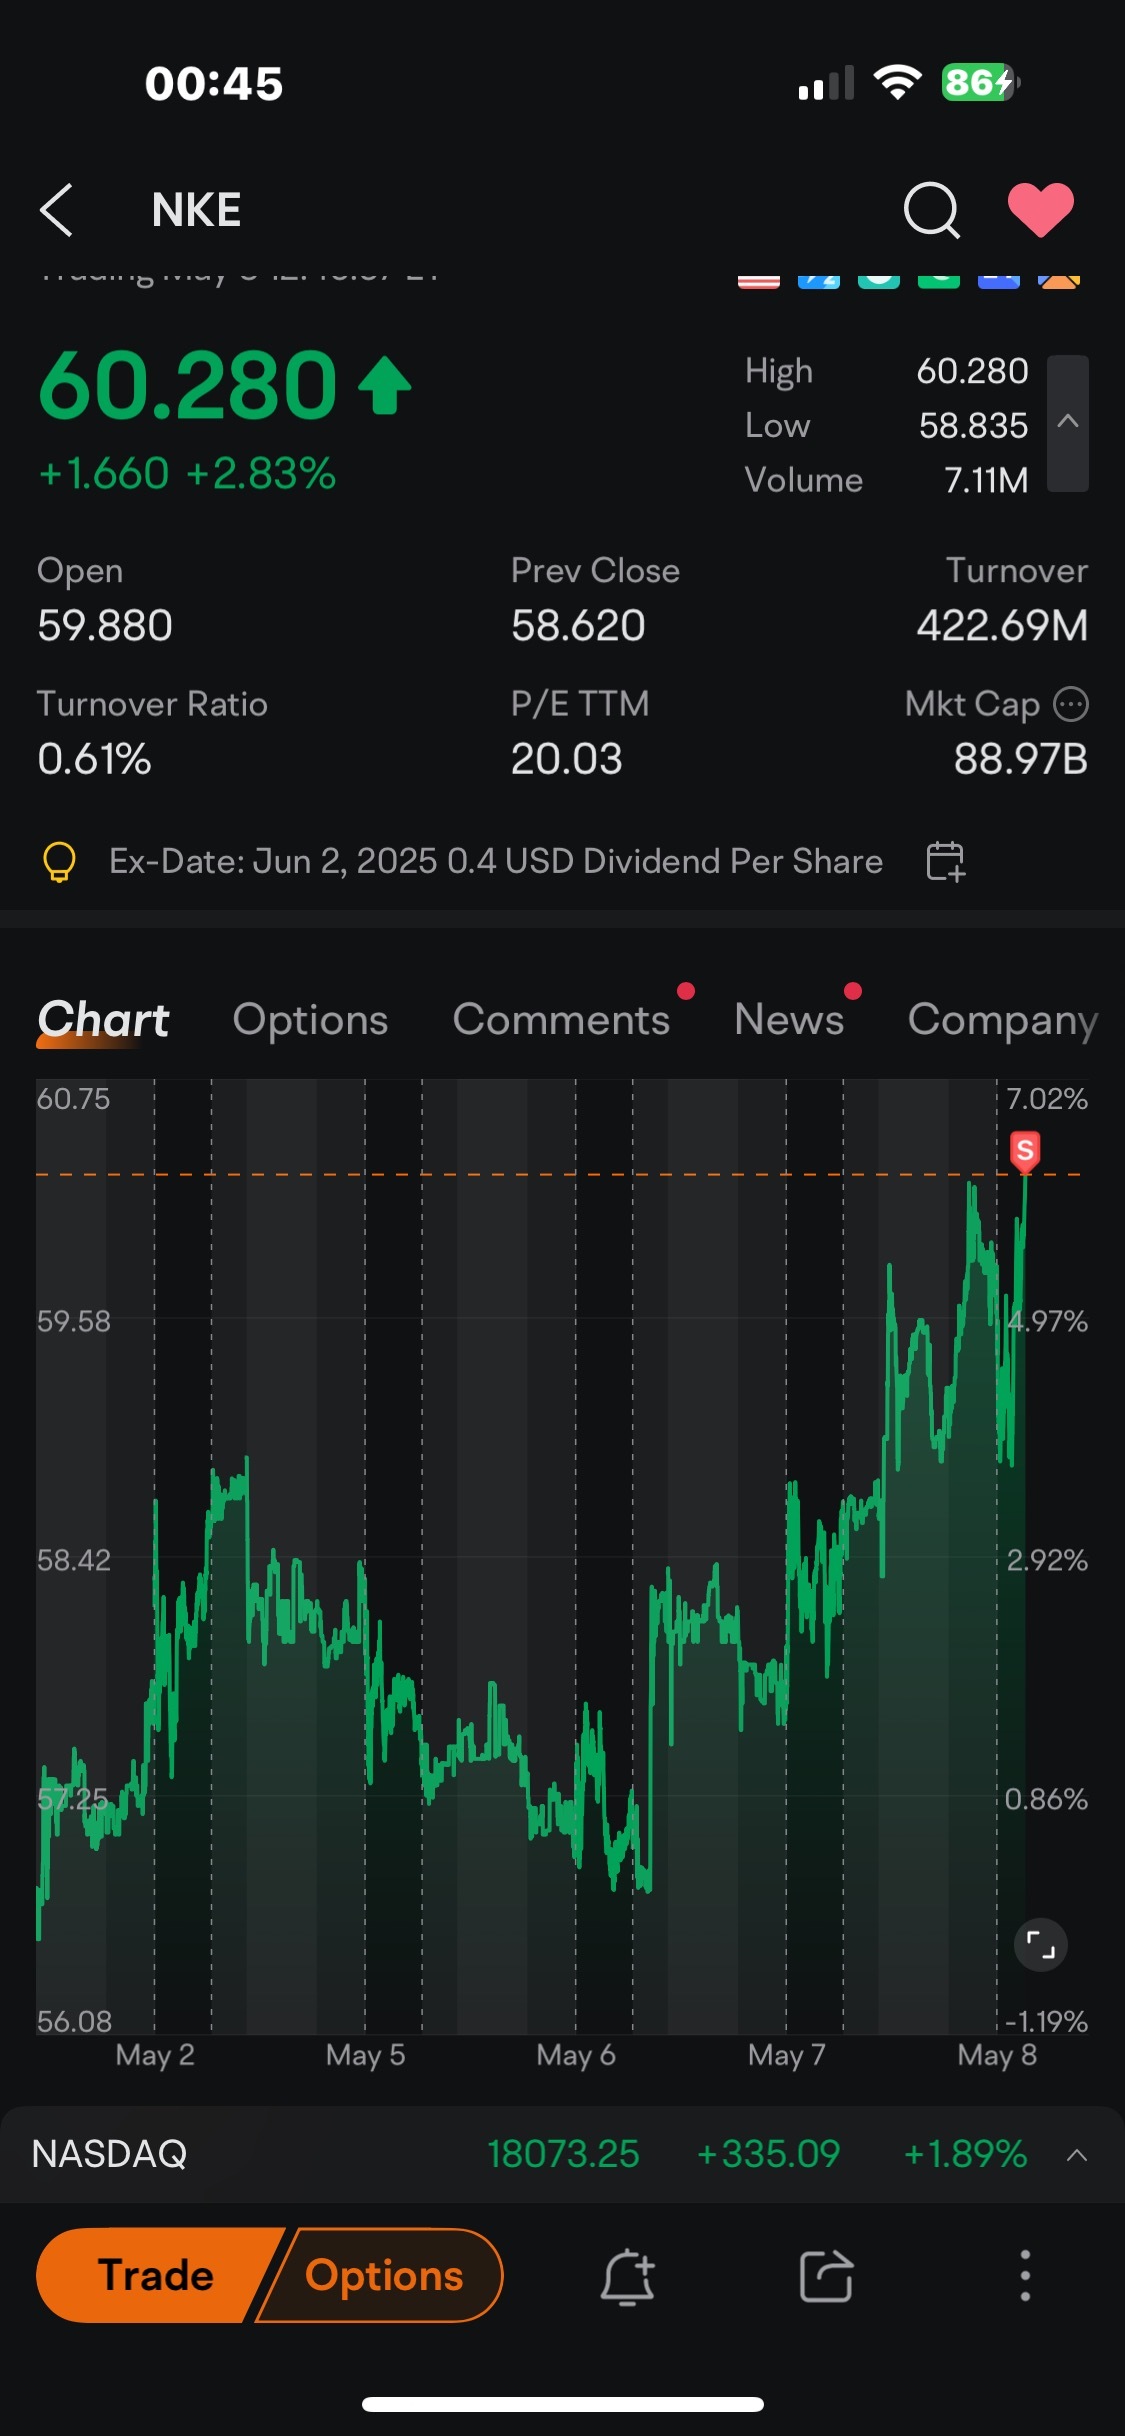Image resolution: width=1125 pixels, height=2436 pixels.
Task: Open the three-dot more menu
Action: (1025, 2276)
